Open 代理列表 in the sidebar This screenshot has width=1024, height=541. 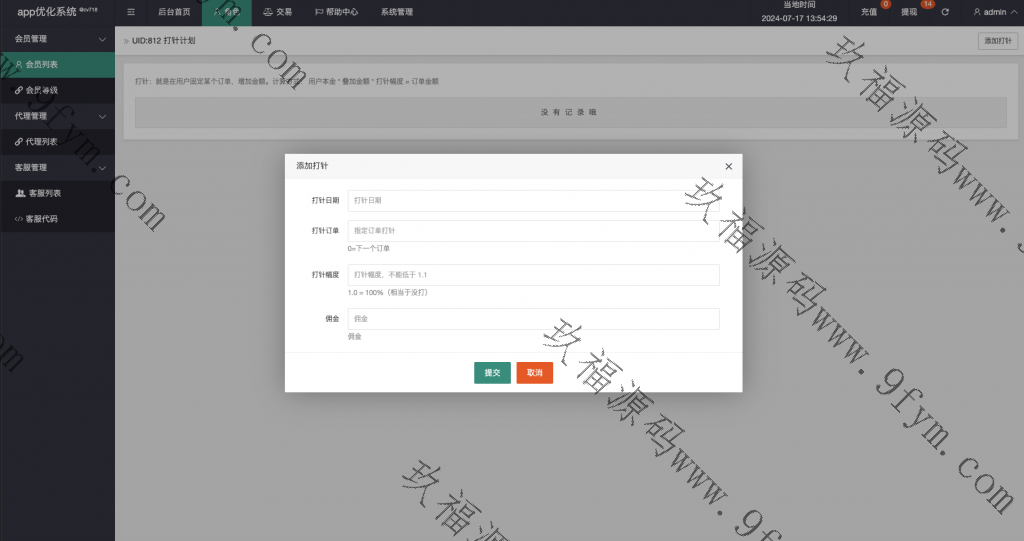[40, 142]
